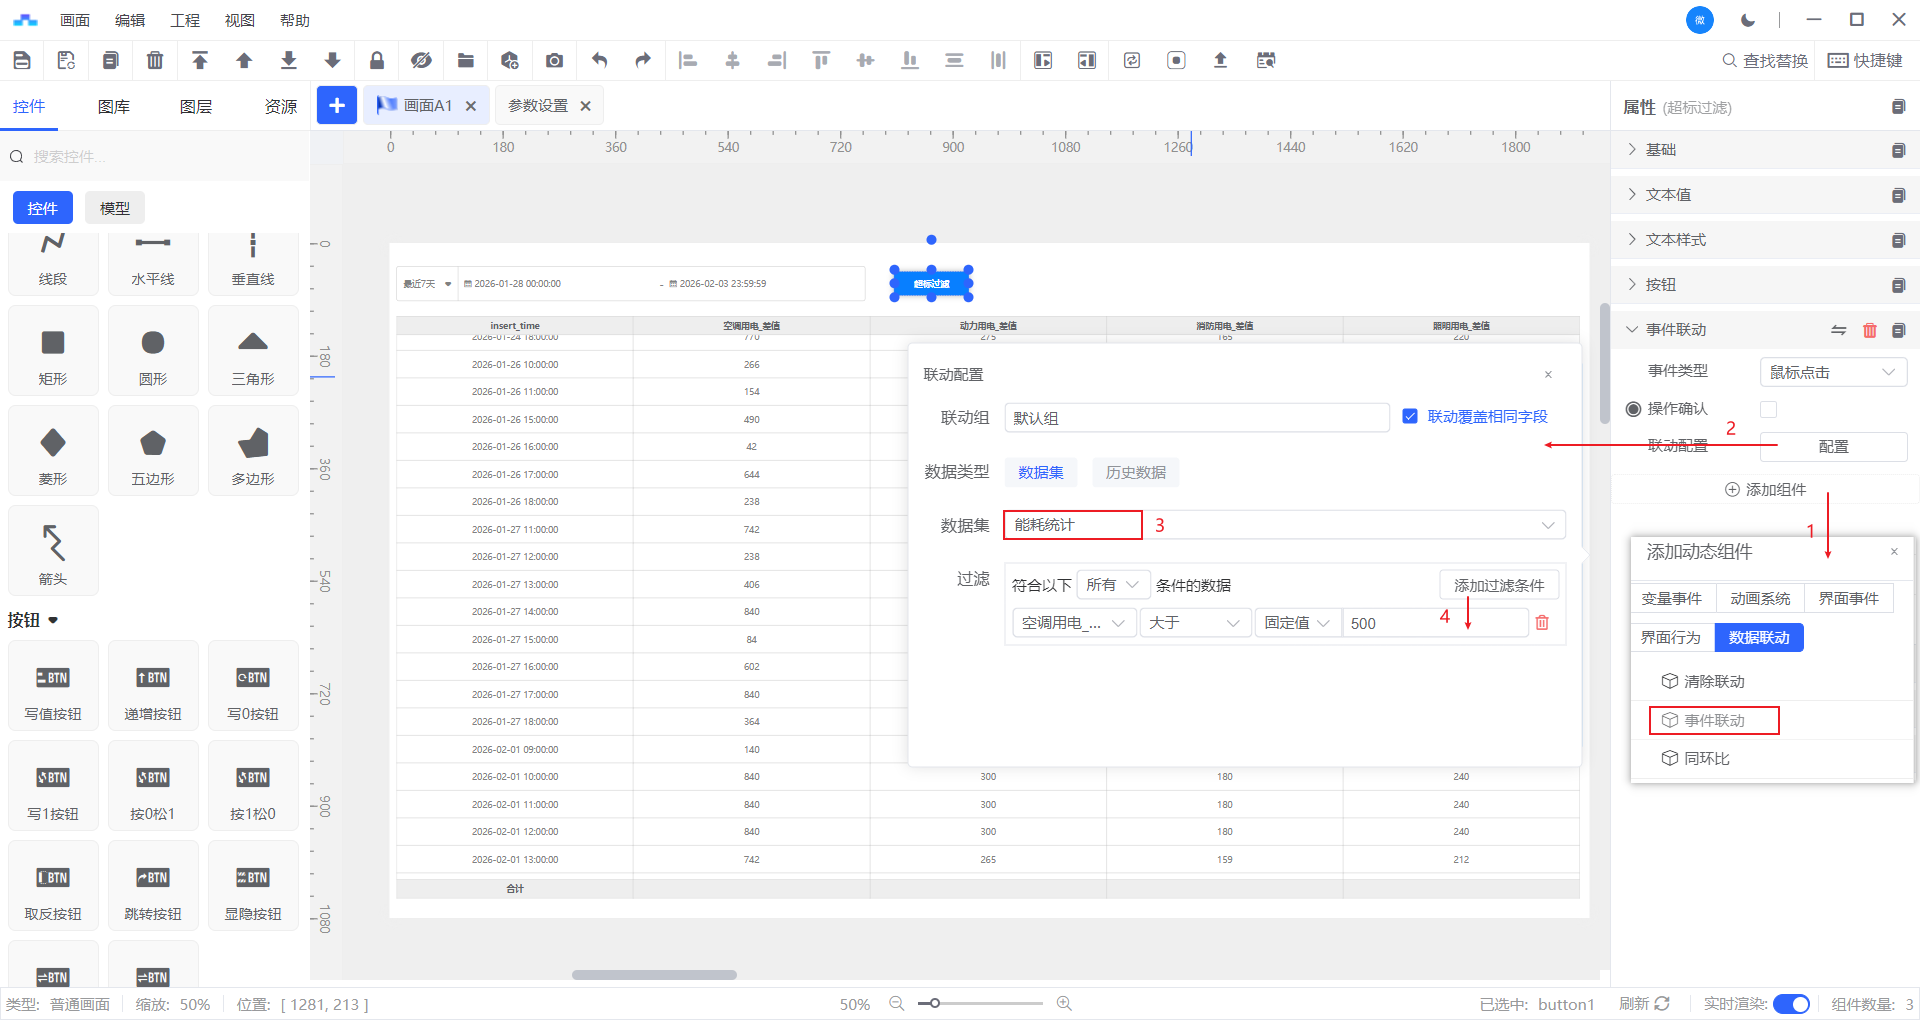1920x1020 pixels.
Task: Open the 工程 menu
Action: 185,20
